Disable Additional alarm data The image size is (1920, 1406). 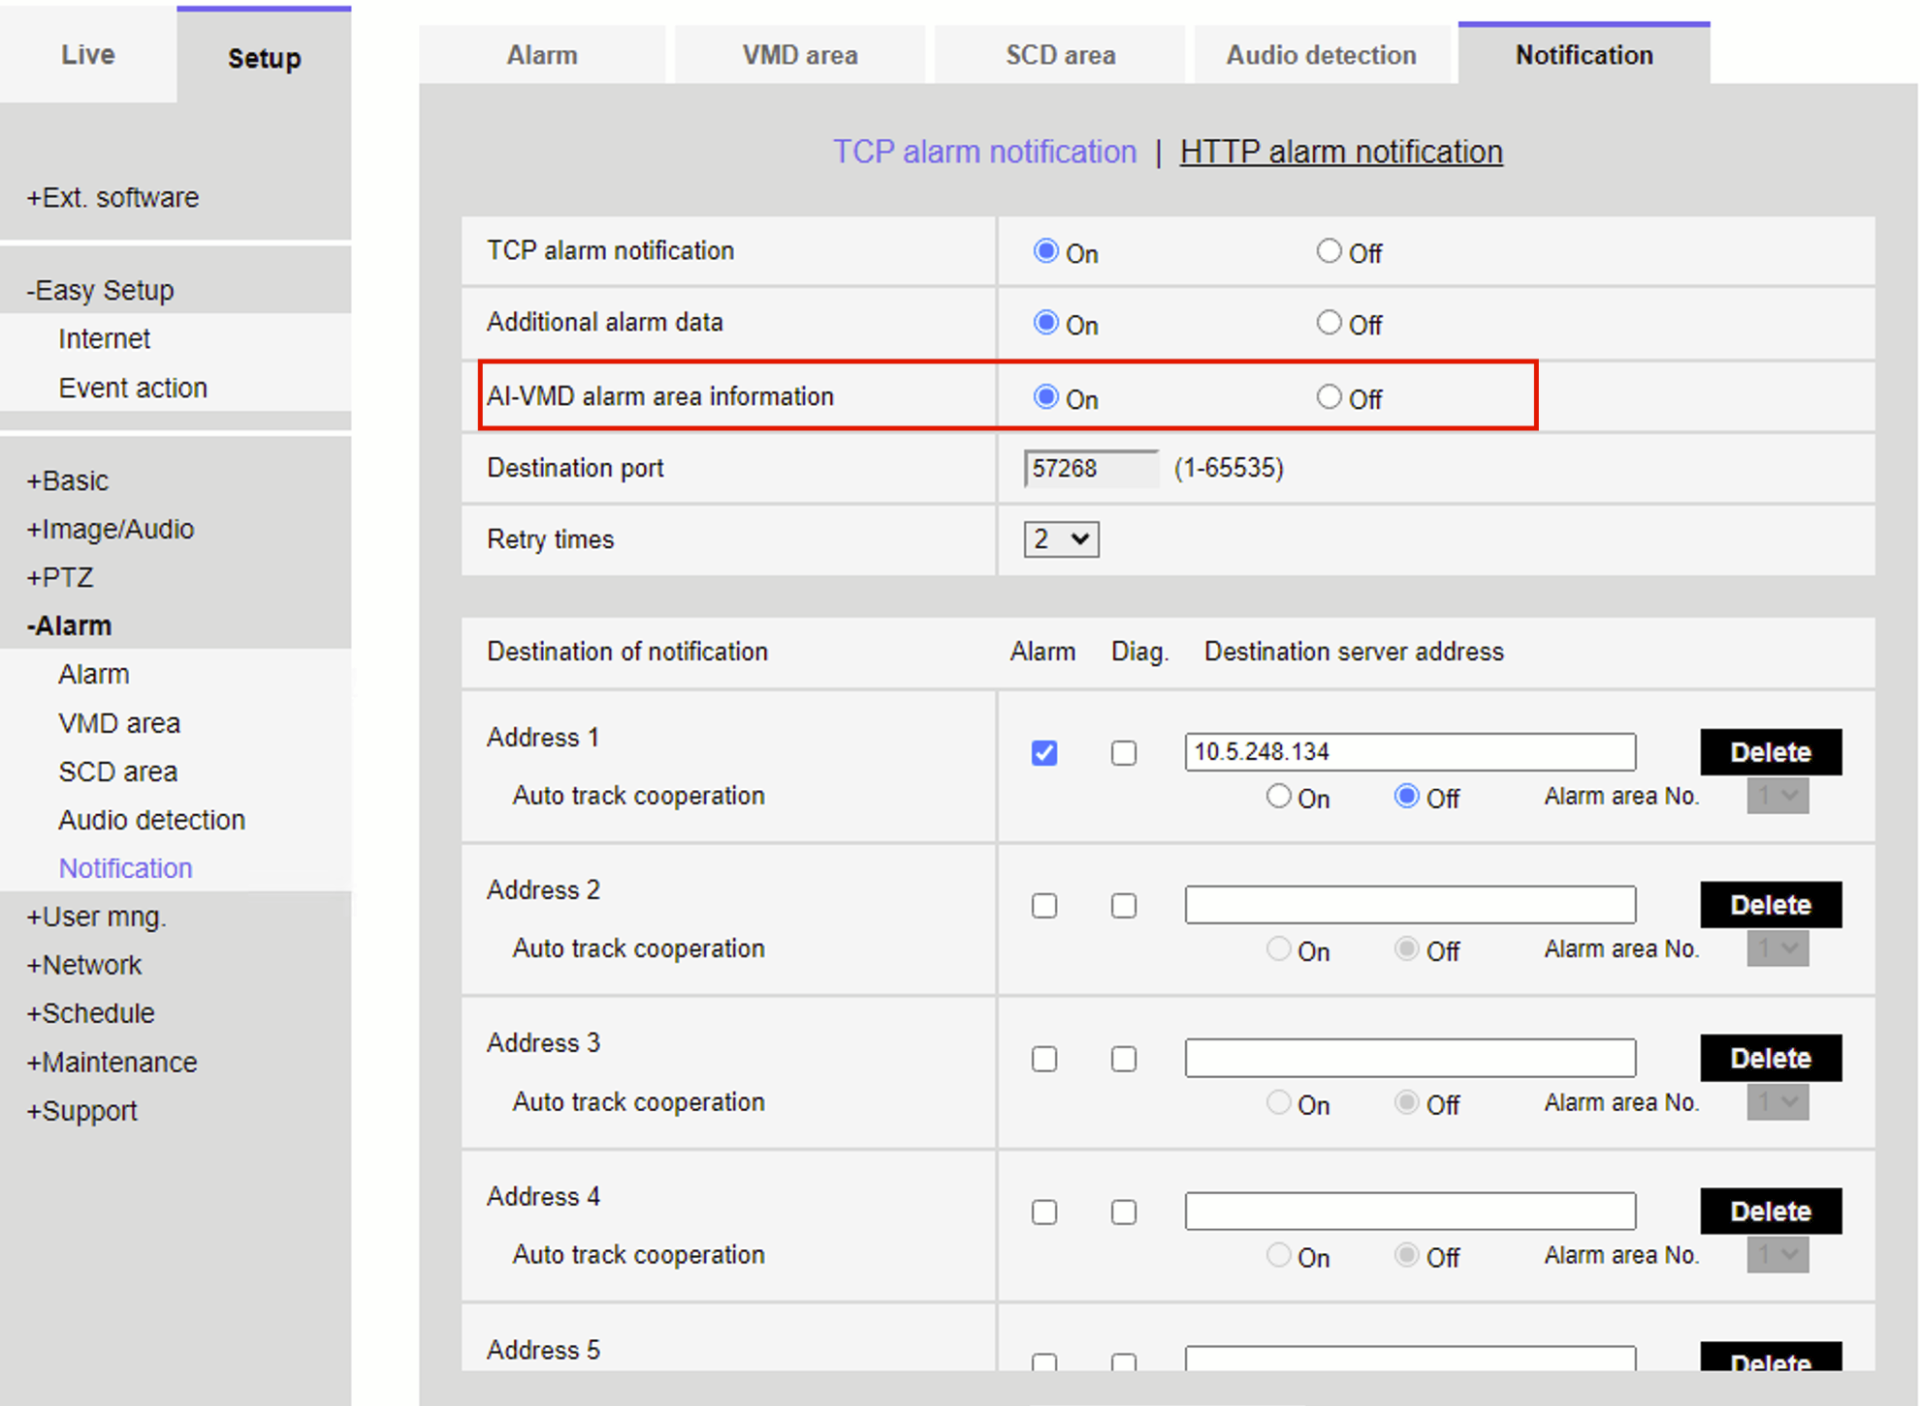1329,322
